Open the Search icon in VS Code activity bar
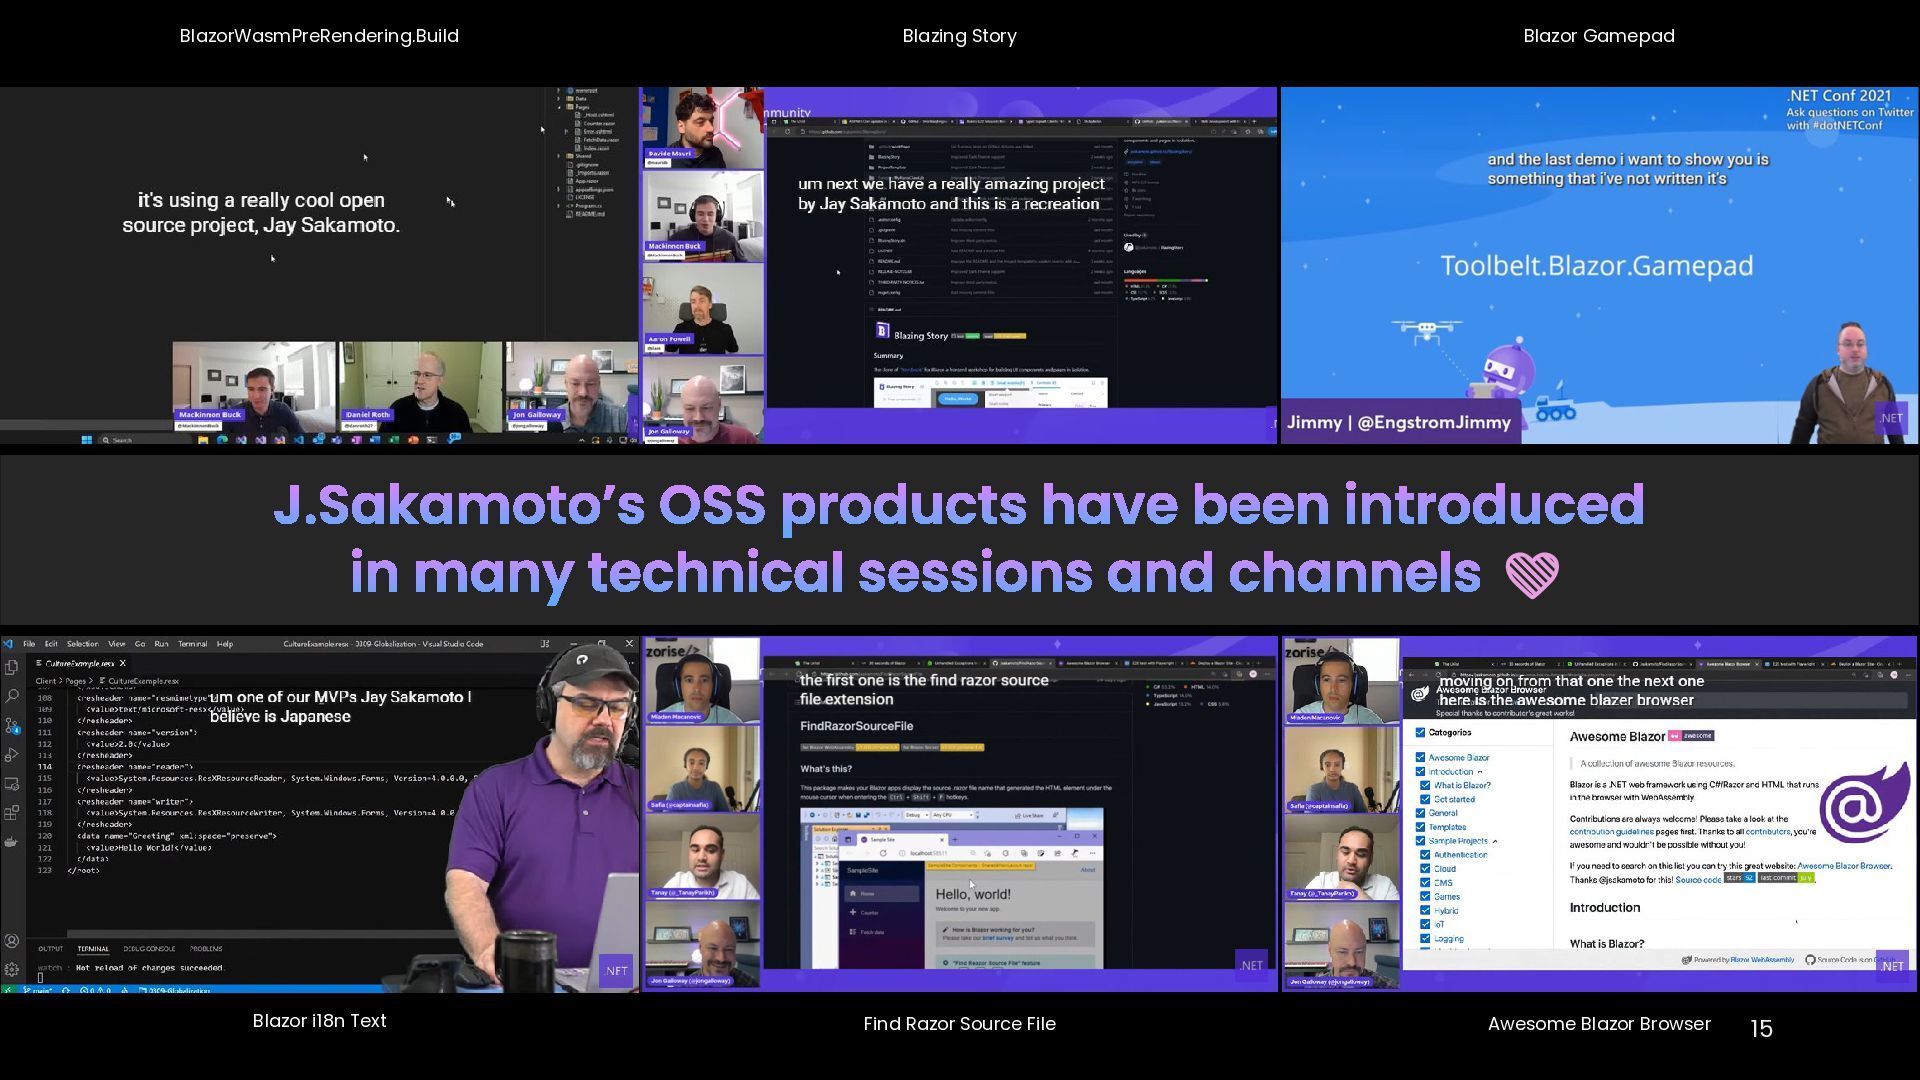 [12, 695]
